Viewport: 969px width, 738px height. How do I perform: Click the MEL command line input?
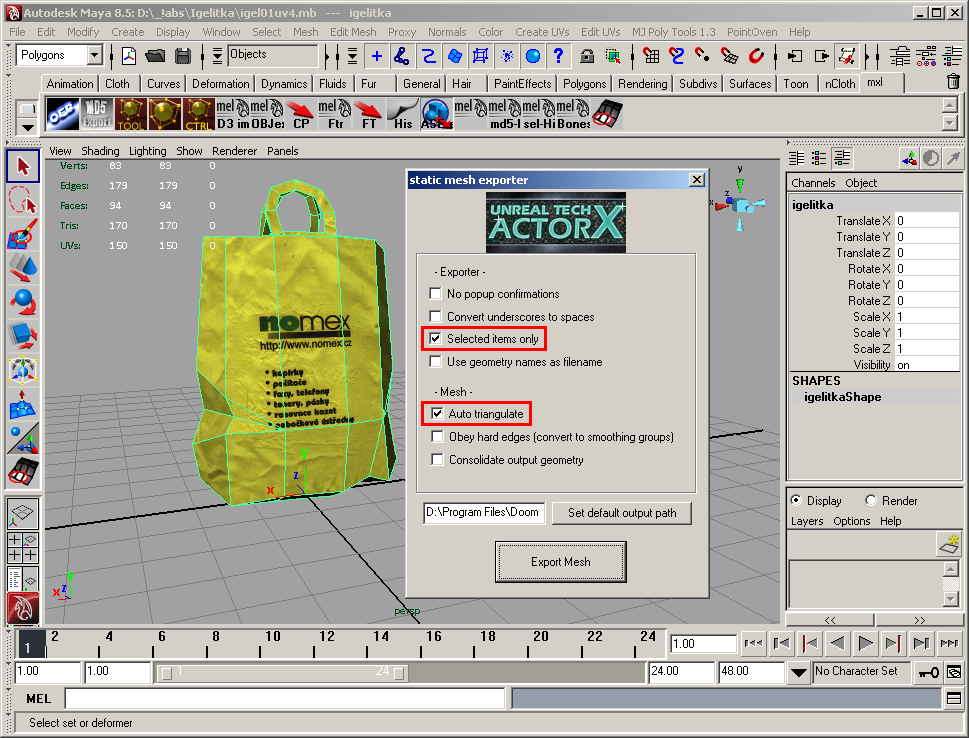[285, 698]
